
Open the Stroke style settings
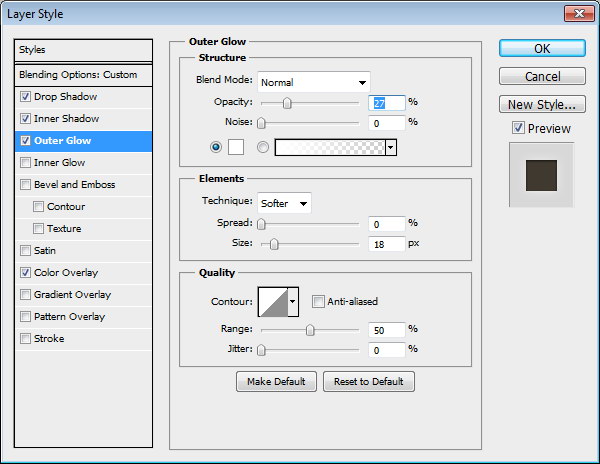pos(49,339)
